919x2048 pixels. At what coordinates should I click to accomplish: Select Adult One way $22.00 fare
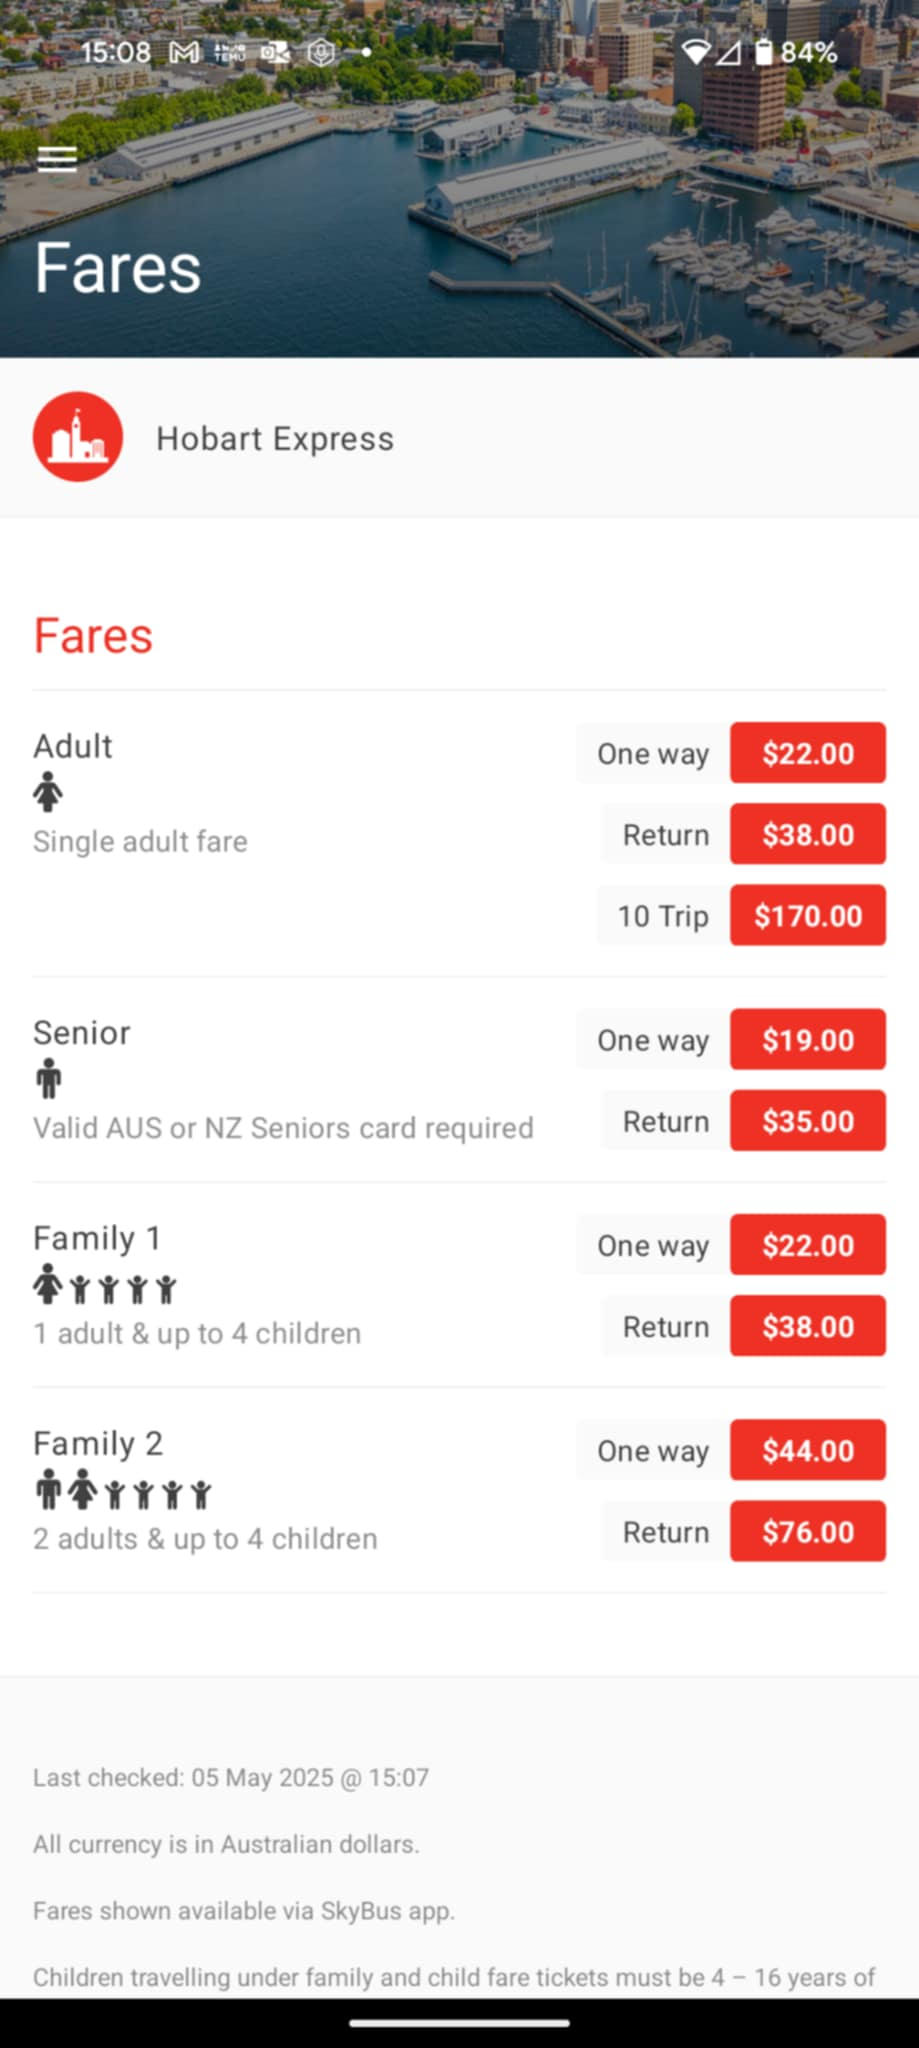pos(731,753)
